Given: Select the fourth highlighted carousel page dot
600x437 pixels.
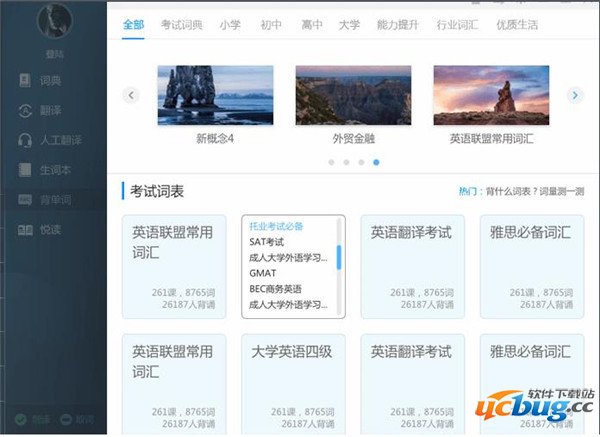Looking at the screenshot, I should 376,162.
